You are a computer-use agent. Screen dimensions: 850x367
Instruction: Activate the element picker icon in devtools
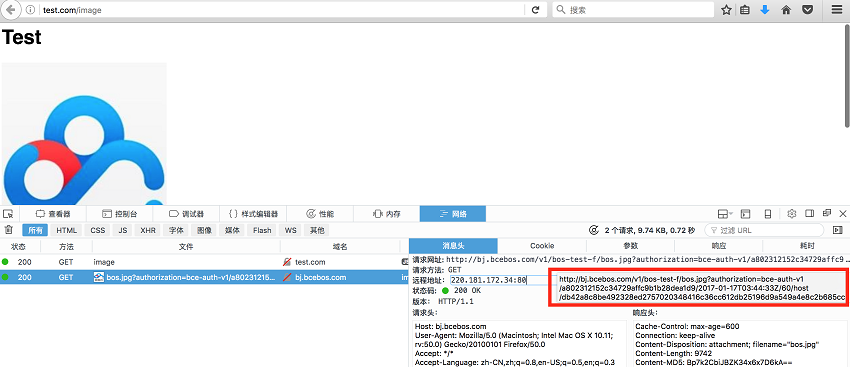pyautogui.click(x=8, y=214)
